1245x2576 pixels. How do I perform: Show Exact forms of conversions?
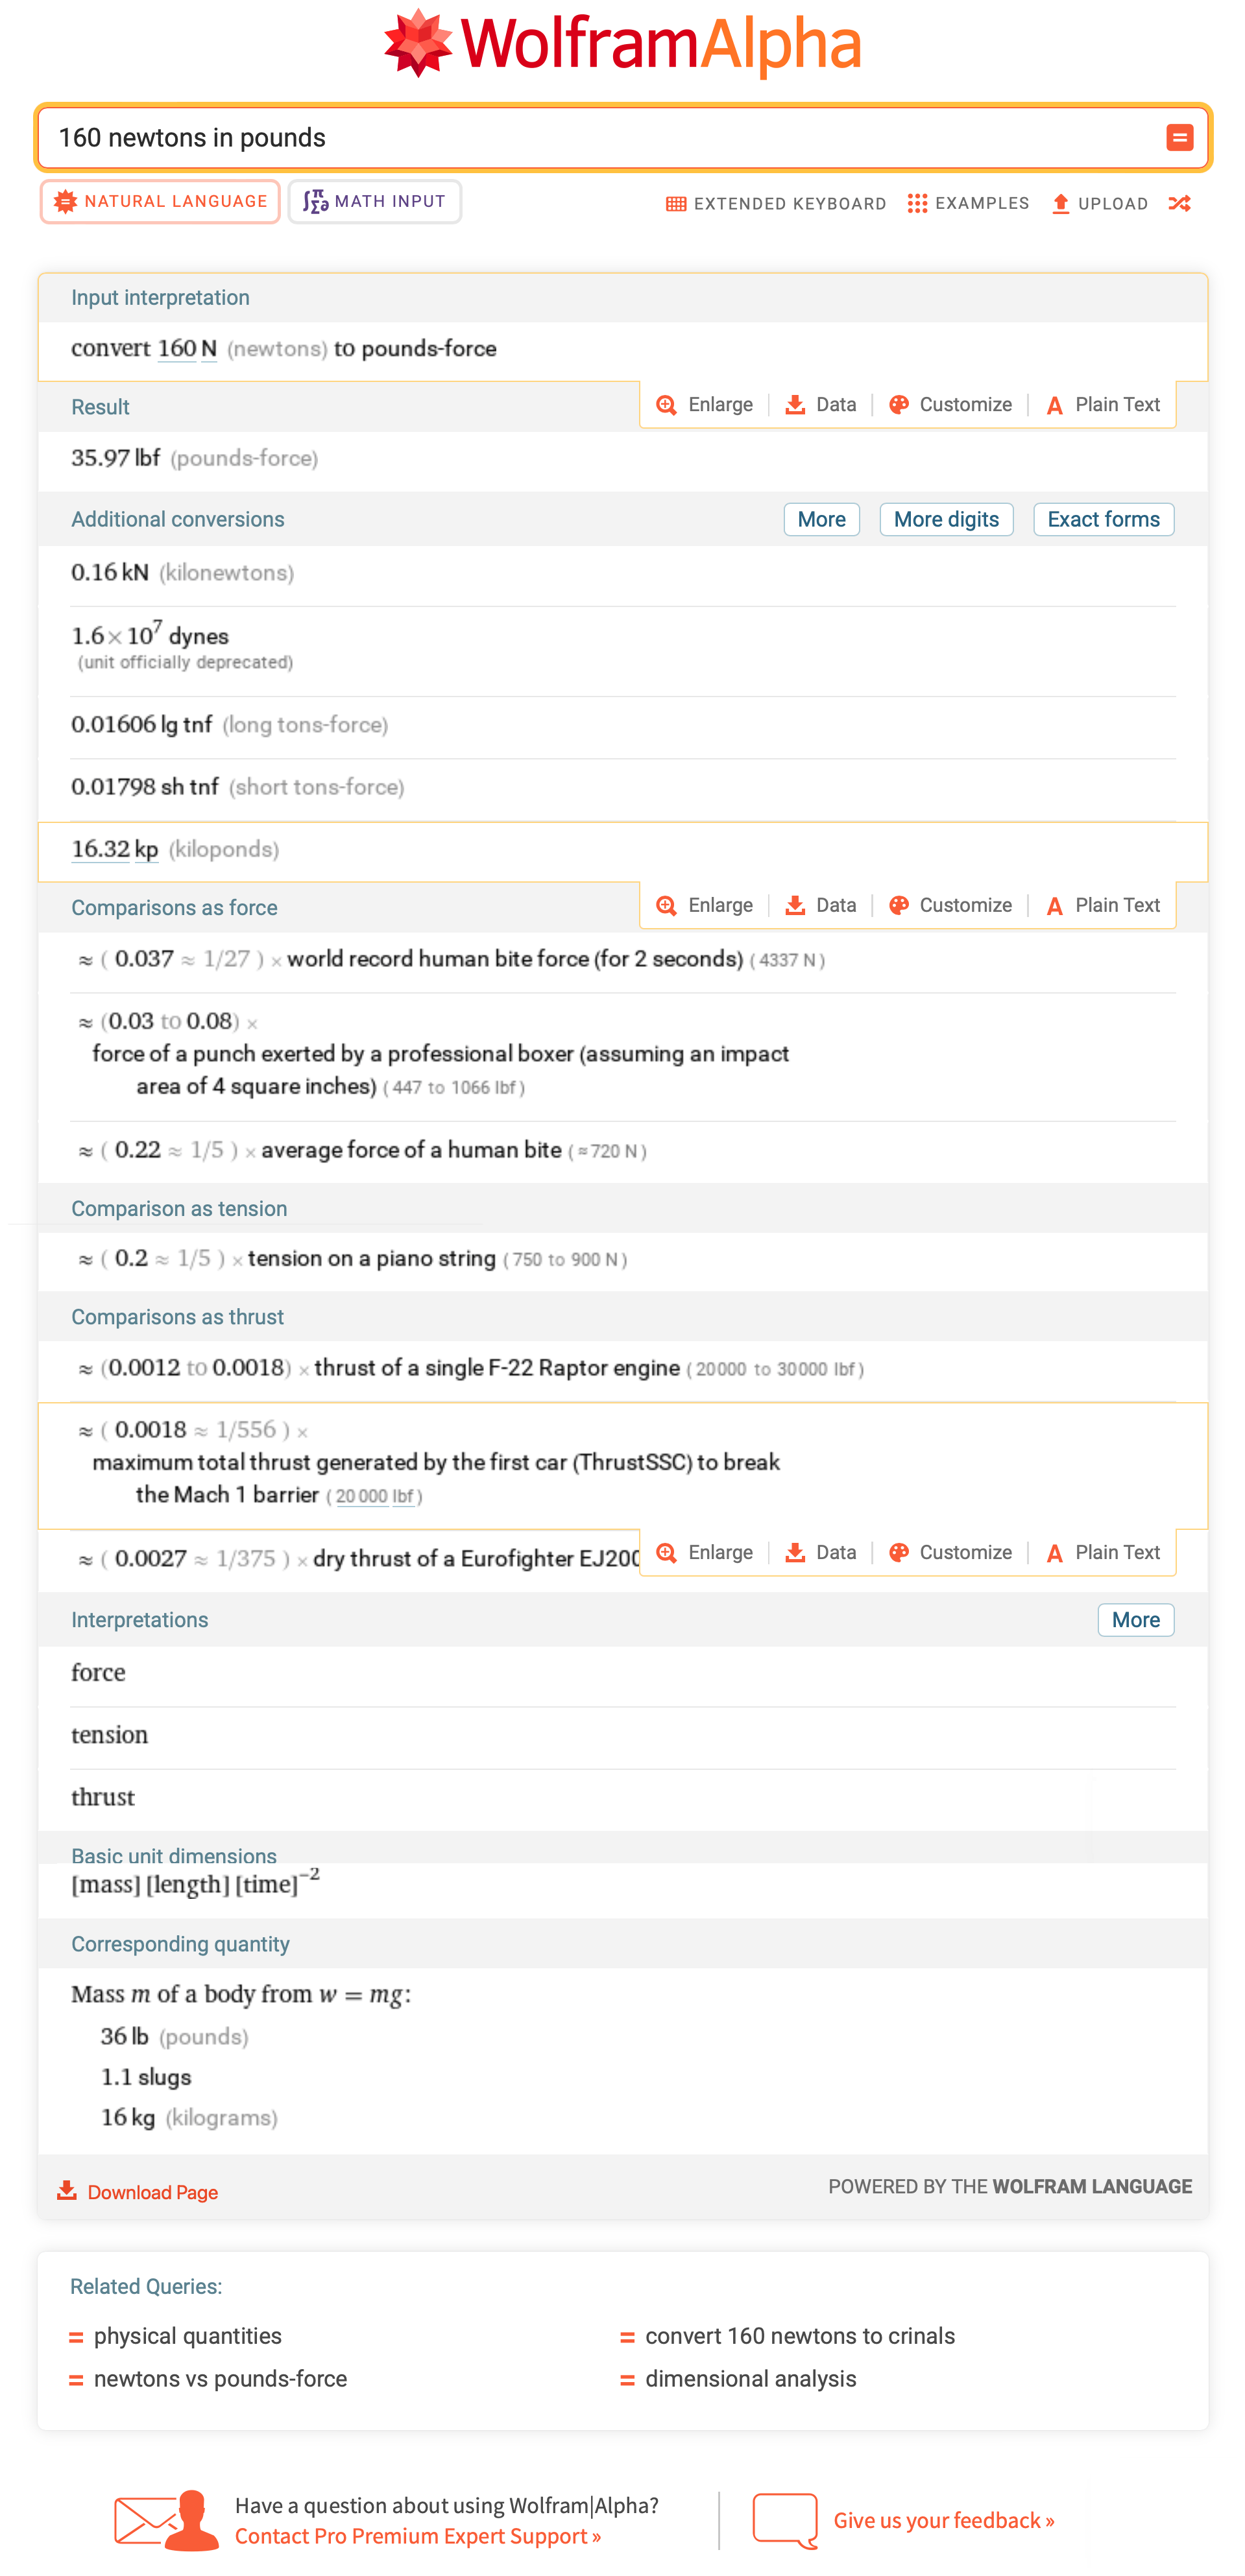(x=1102, y=520)
